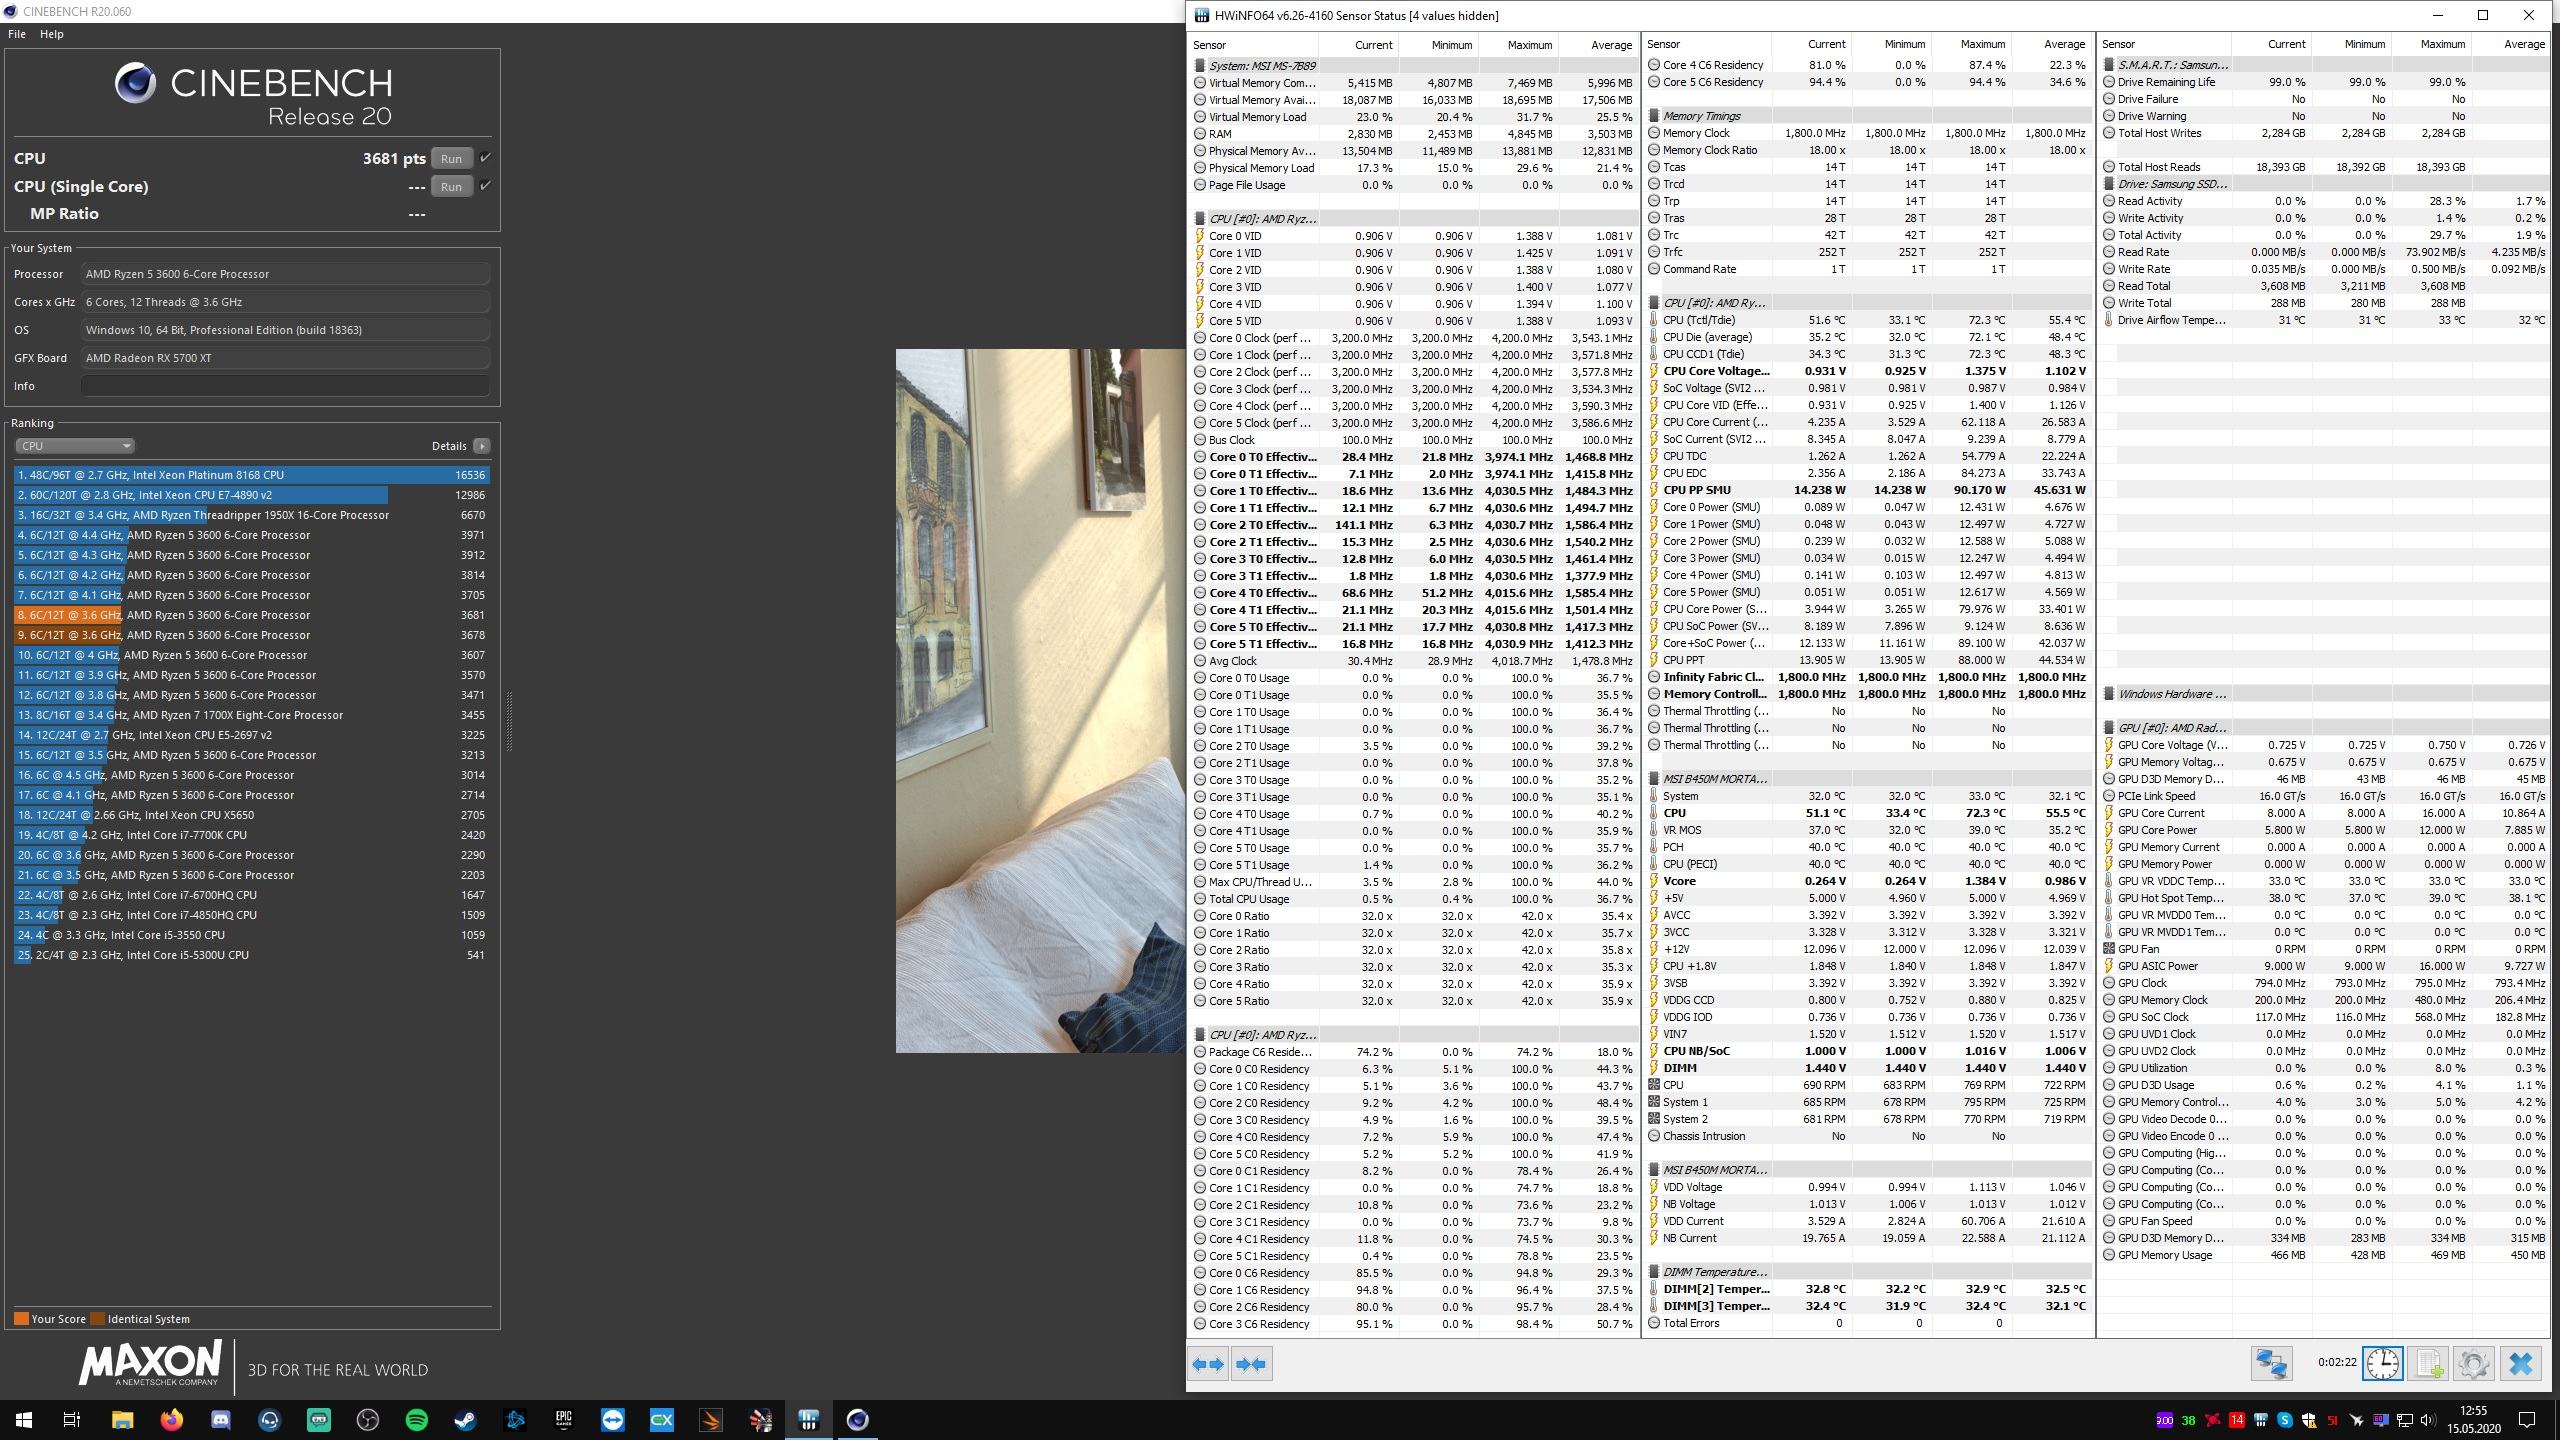Click the rendered room image preview
This screenshot has height=1440, width=2560.
pyautogui.click(x=1040, y=700)
